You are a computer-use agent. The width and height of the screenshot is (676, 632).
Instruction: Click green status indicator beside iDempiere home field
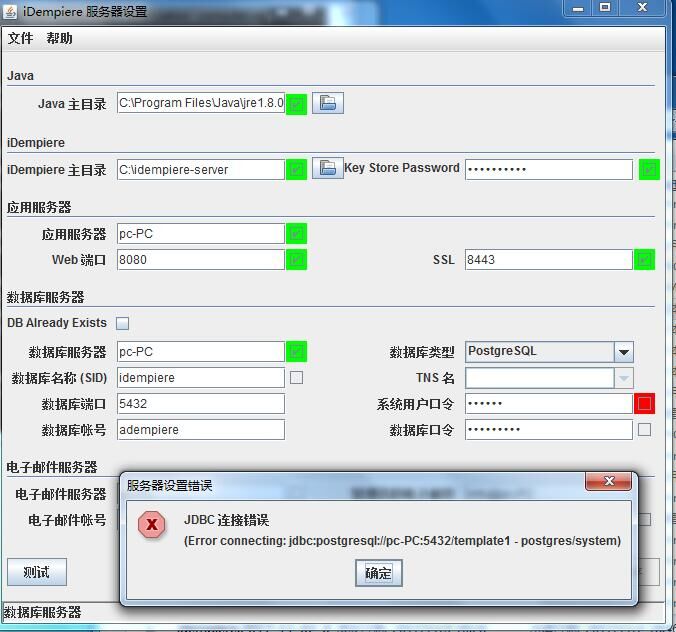(x=296, y=169)
